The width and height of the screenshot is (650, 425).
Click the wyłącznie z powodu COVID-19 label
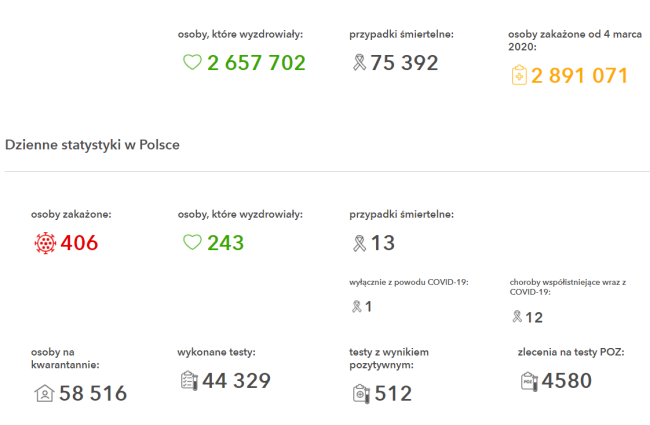click(x=409, y=282)
